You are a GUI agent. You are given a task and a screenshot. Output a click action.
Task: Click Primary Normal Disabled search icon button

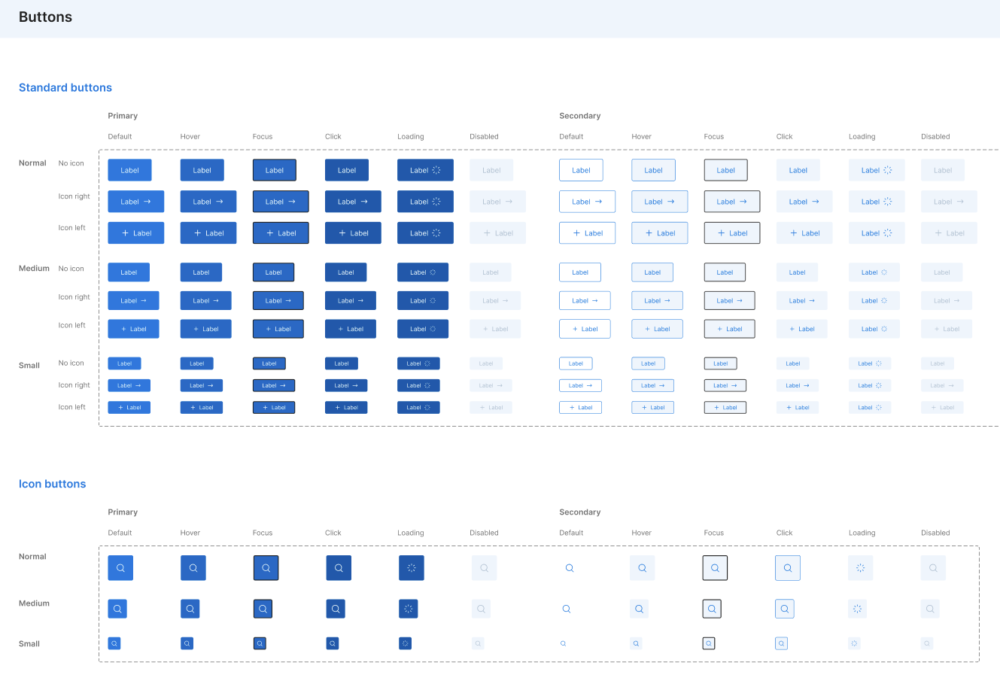(x=484, y=568)
